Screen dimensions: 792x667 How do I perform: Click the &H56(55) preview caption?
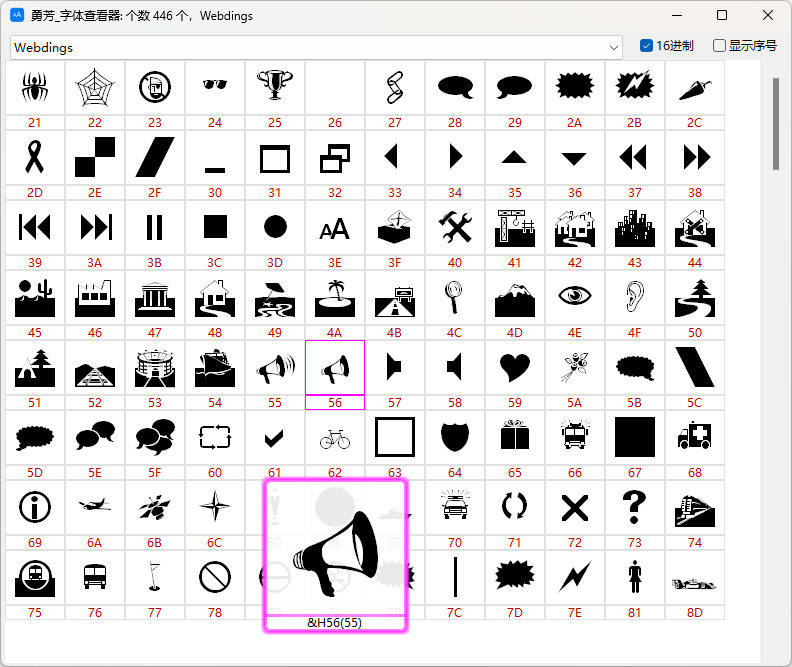(x=334, y=623)
